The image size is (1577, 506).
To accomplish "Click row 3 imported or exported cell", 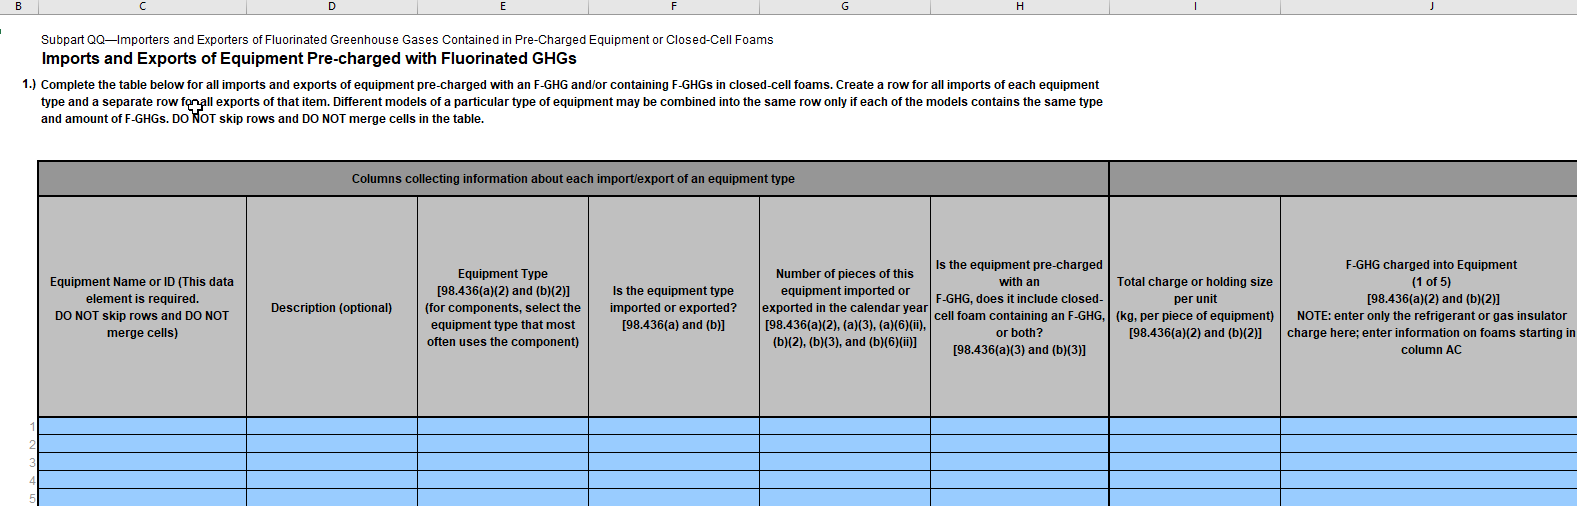I will [674, 462].
